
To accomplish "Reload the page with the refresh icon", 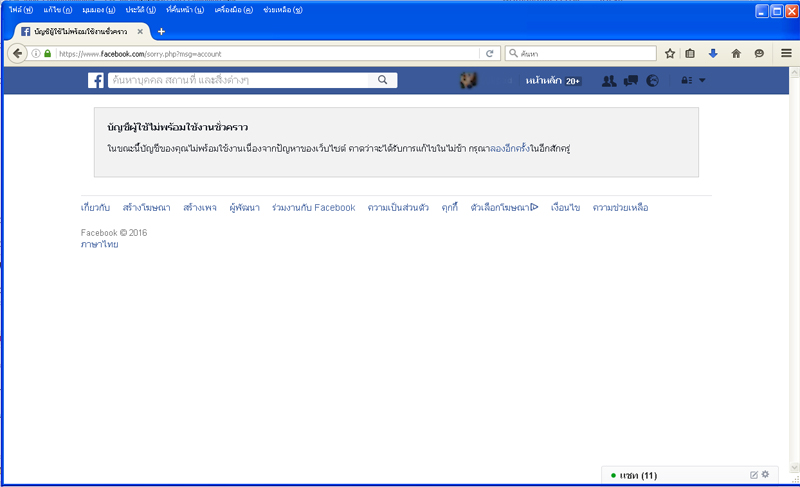I will (x=490, y=54).
